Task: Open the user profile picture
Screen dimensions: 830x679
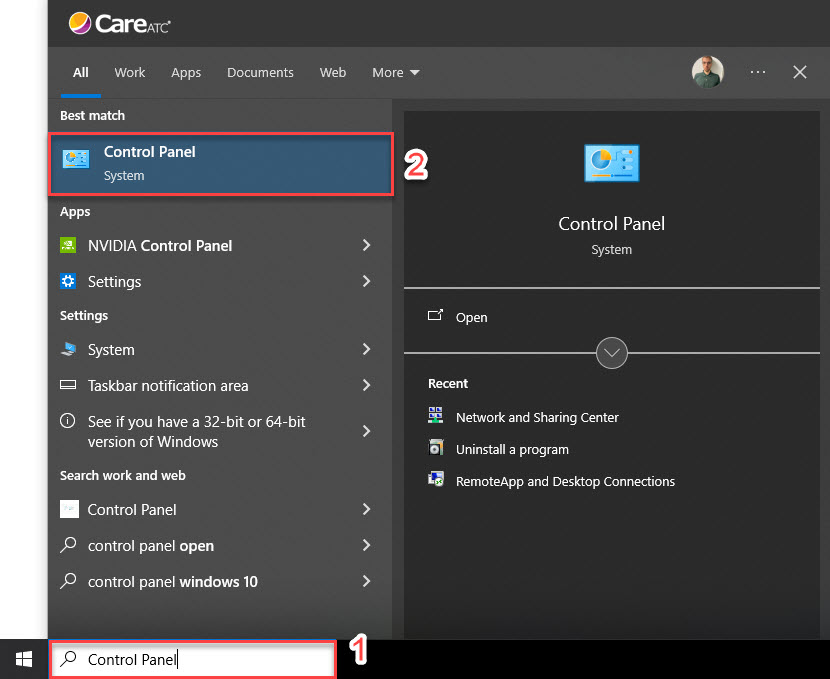Action: point(708,72)
